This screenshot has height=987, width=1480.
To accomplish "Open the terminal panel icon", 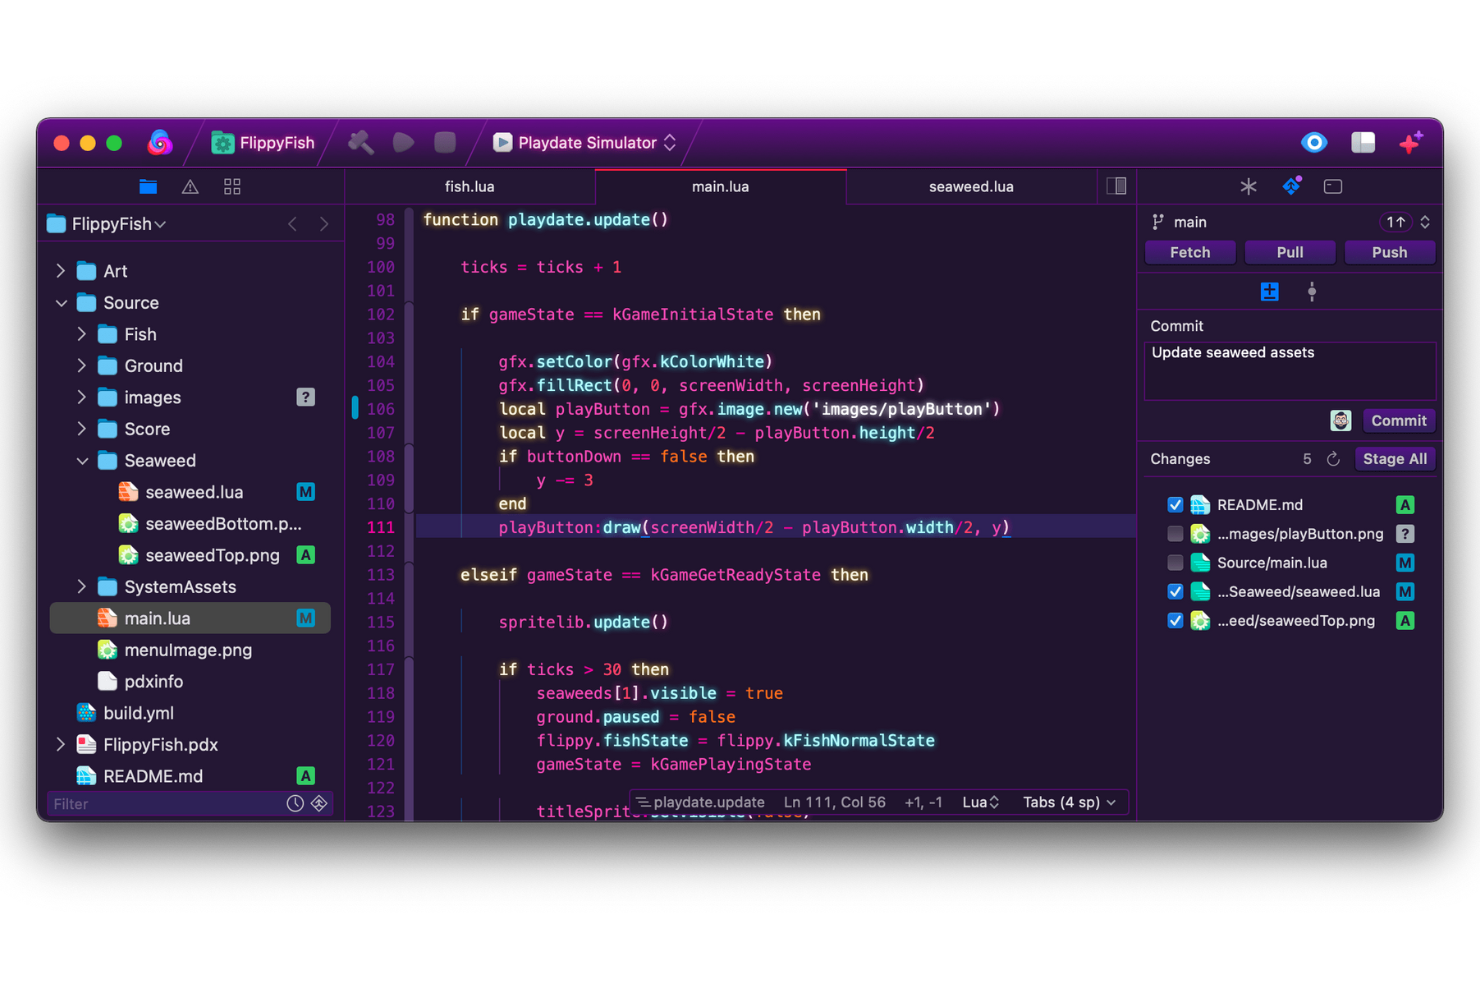I will point(1334,186).
